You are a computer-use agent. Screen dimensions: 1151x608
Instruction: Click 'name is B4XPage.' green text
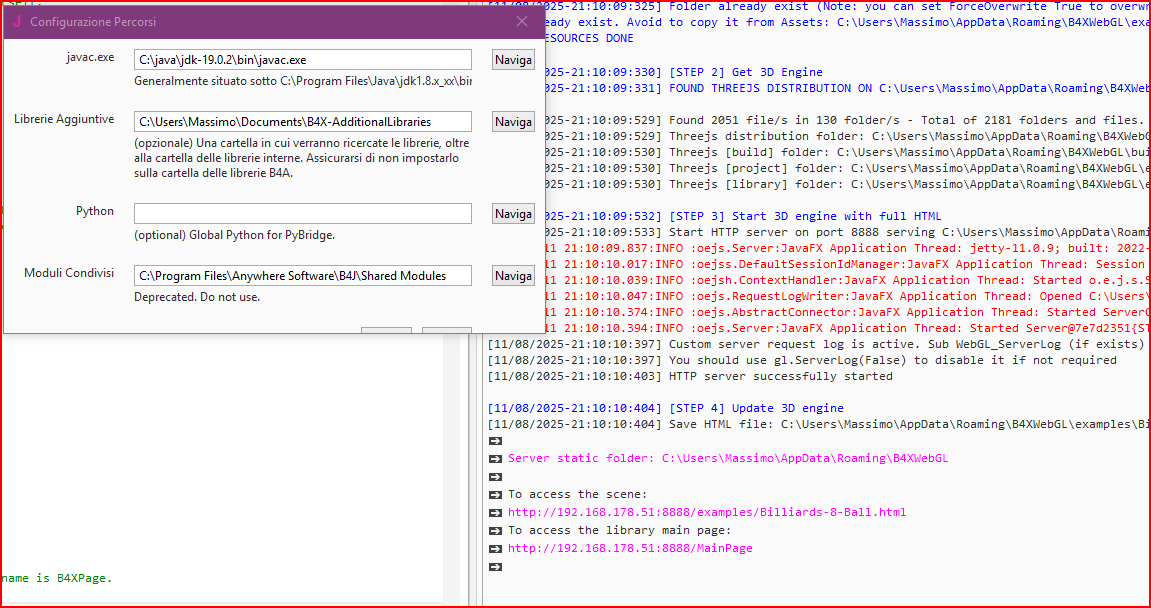tap(57, 578)
